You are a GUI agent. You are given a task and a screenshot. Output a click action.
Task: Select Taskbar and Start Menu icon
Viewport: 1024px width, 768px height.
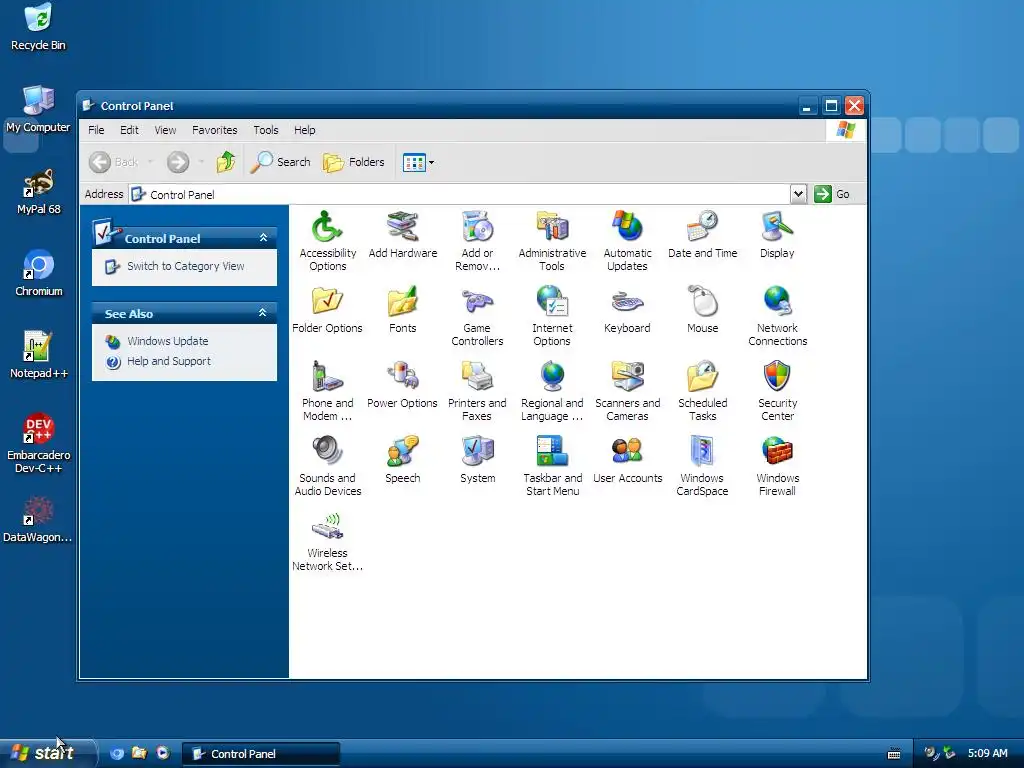[552, 452]
